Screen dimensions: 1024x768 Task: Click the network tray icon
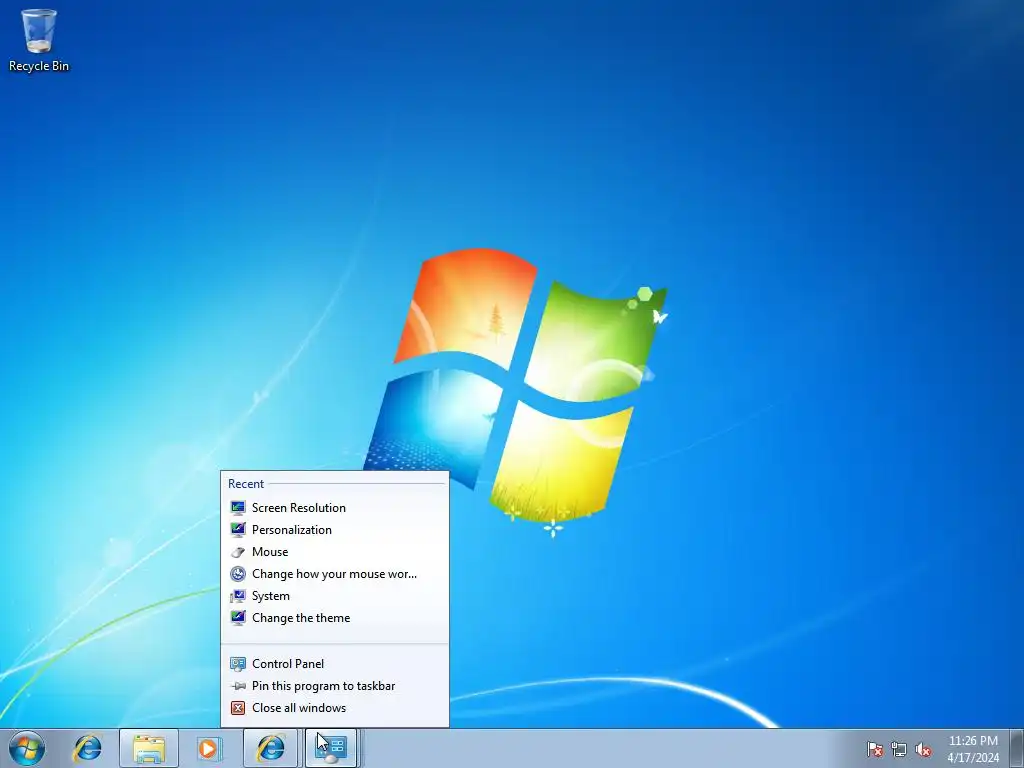click(x=899, y=749)
